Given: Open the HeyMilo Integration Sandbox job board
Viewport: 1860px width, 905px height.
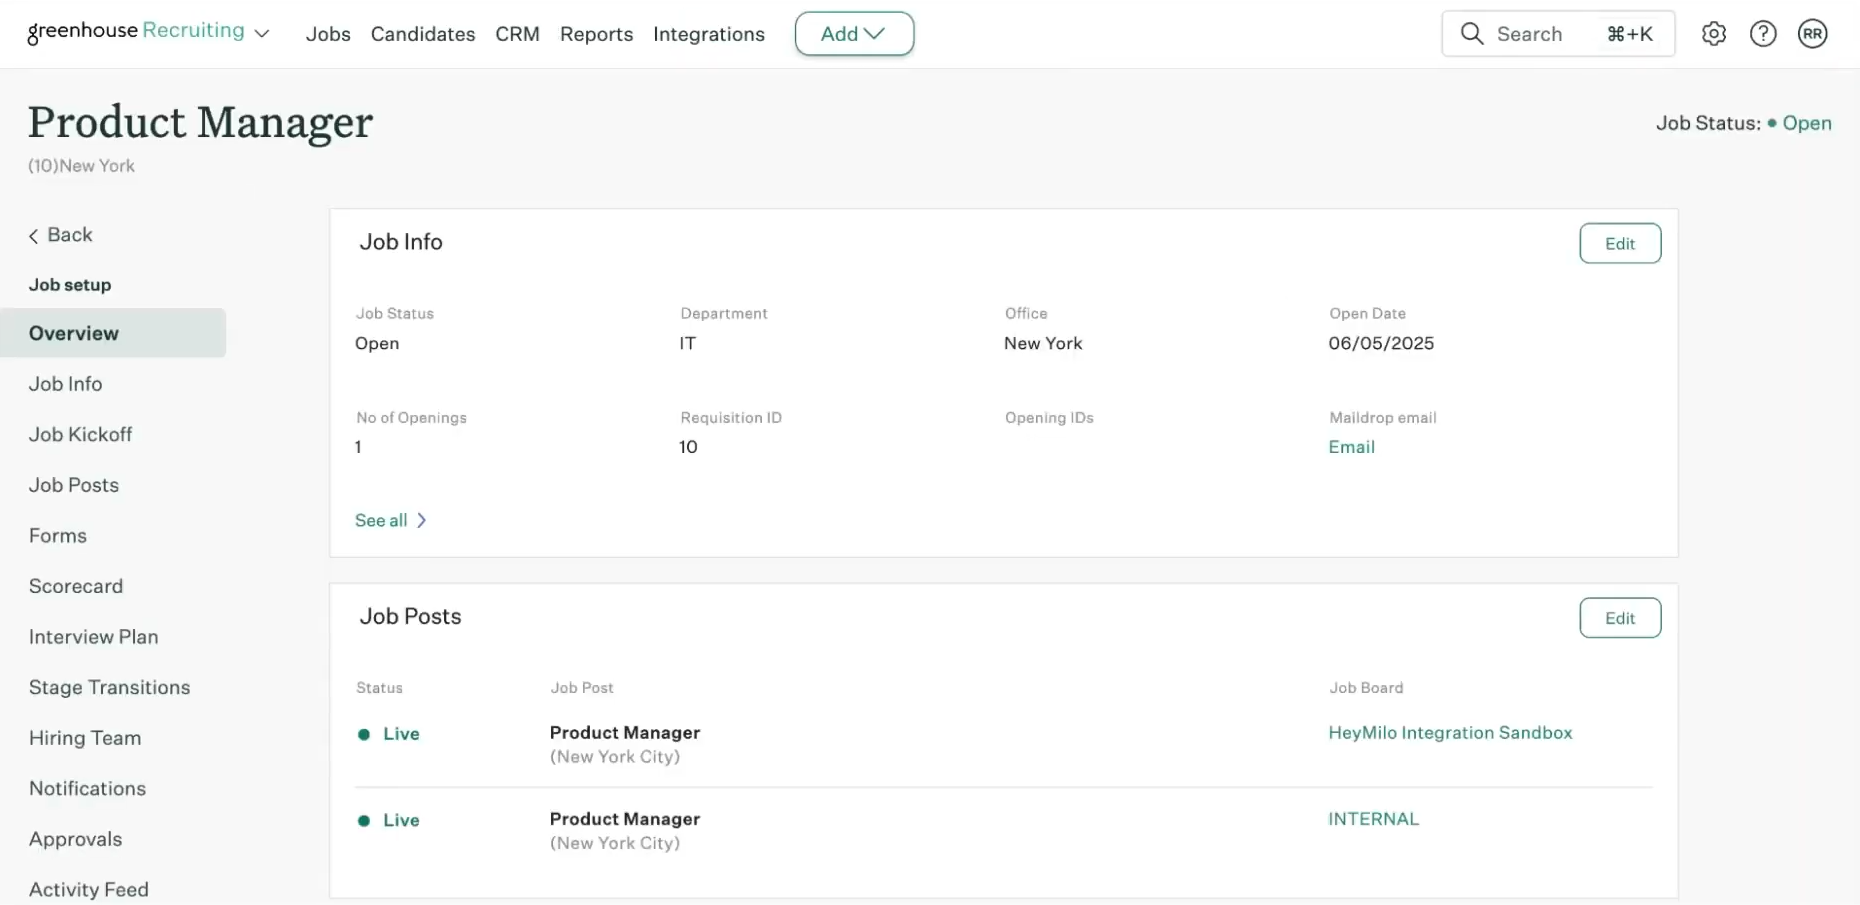Looking at the screenshot, I should pos(1450,733).
